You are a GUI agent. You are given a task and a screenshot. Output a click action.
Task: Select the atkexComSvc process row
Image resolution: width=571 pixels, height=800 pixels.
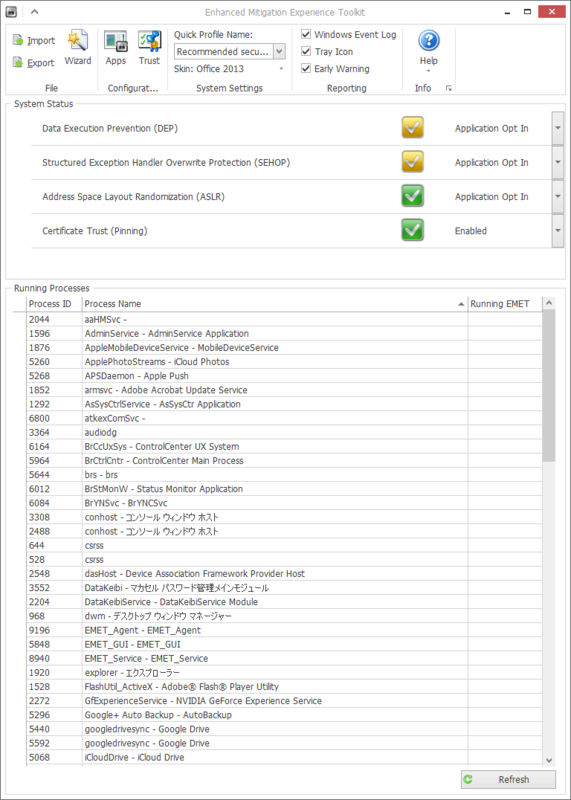coord(285,418)
